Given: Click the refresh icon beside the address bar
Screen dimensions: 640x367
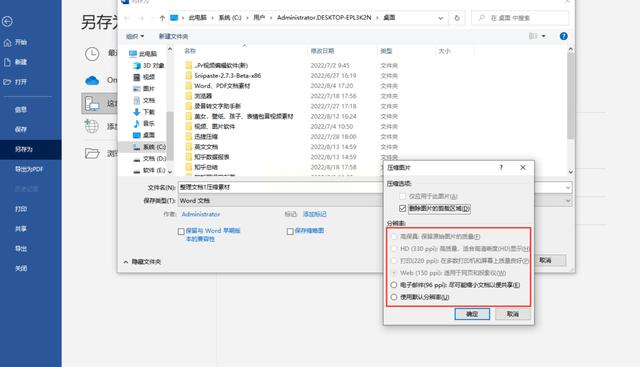Looking at the screenshot, I should pyautogui.click(x=457, y=18).
